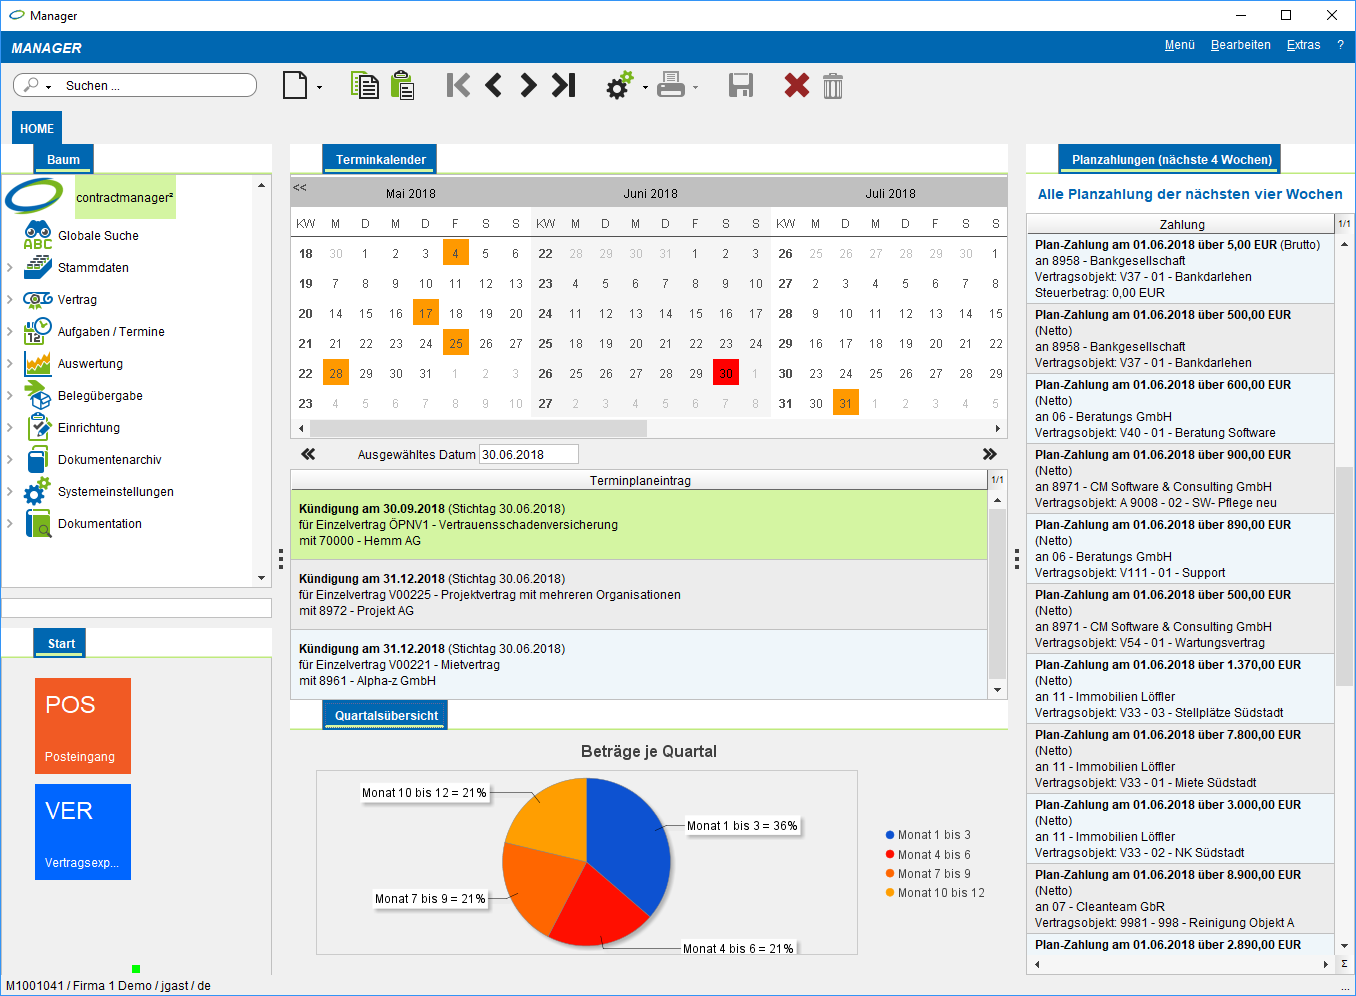Click the << button above the calendar
The height and width of the screenshot is (996, 1356).
pyautogui.click(x=300, y=187)
